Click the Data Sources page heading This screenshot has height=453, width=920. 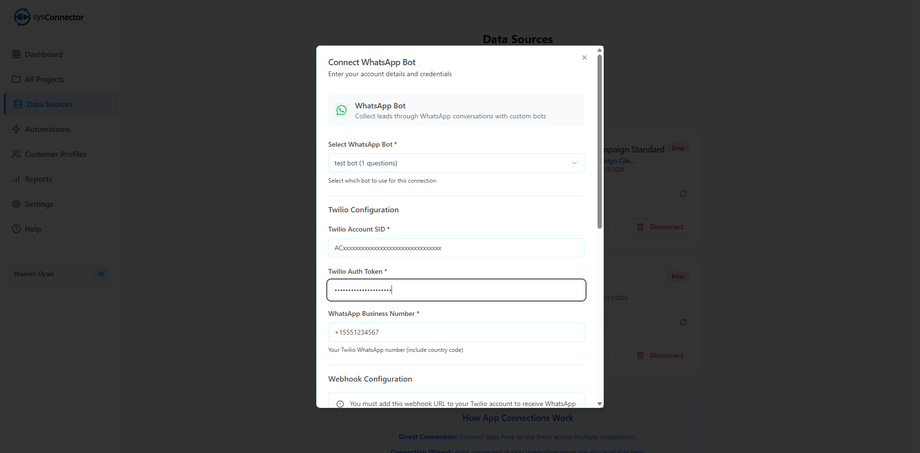(x=518, y=39)
